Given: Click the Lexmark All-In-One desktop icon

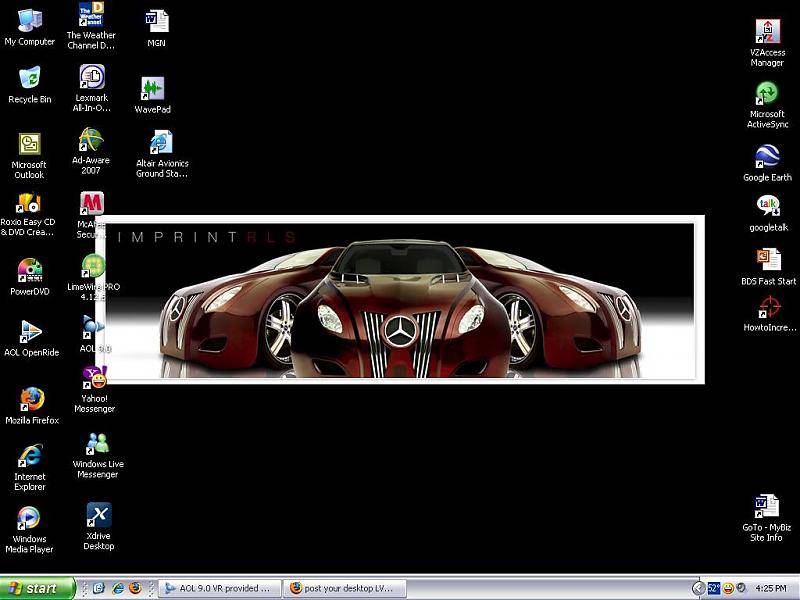Looking at the screenshot, I should tap(91, 88).
